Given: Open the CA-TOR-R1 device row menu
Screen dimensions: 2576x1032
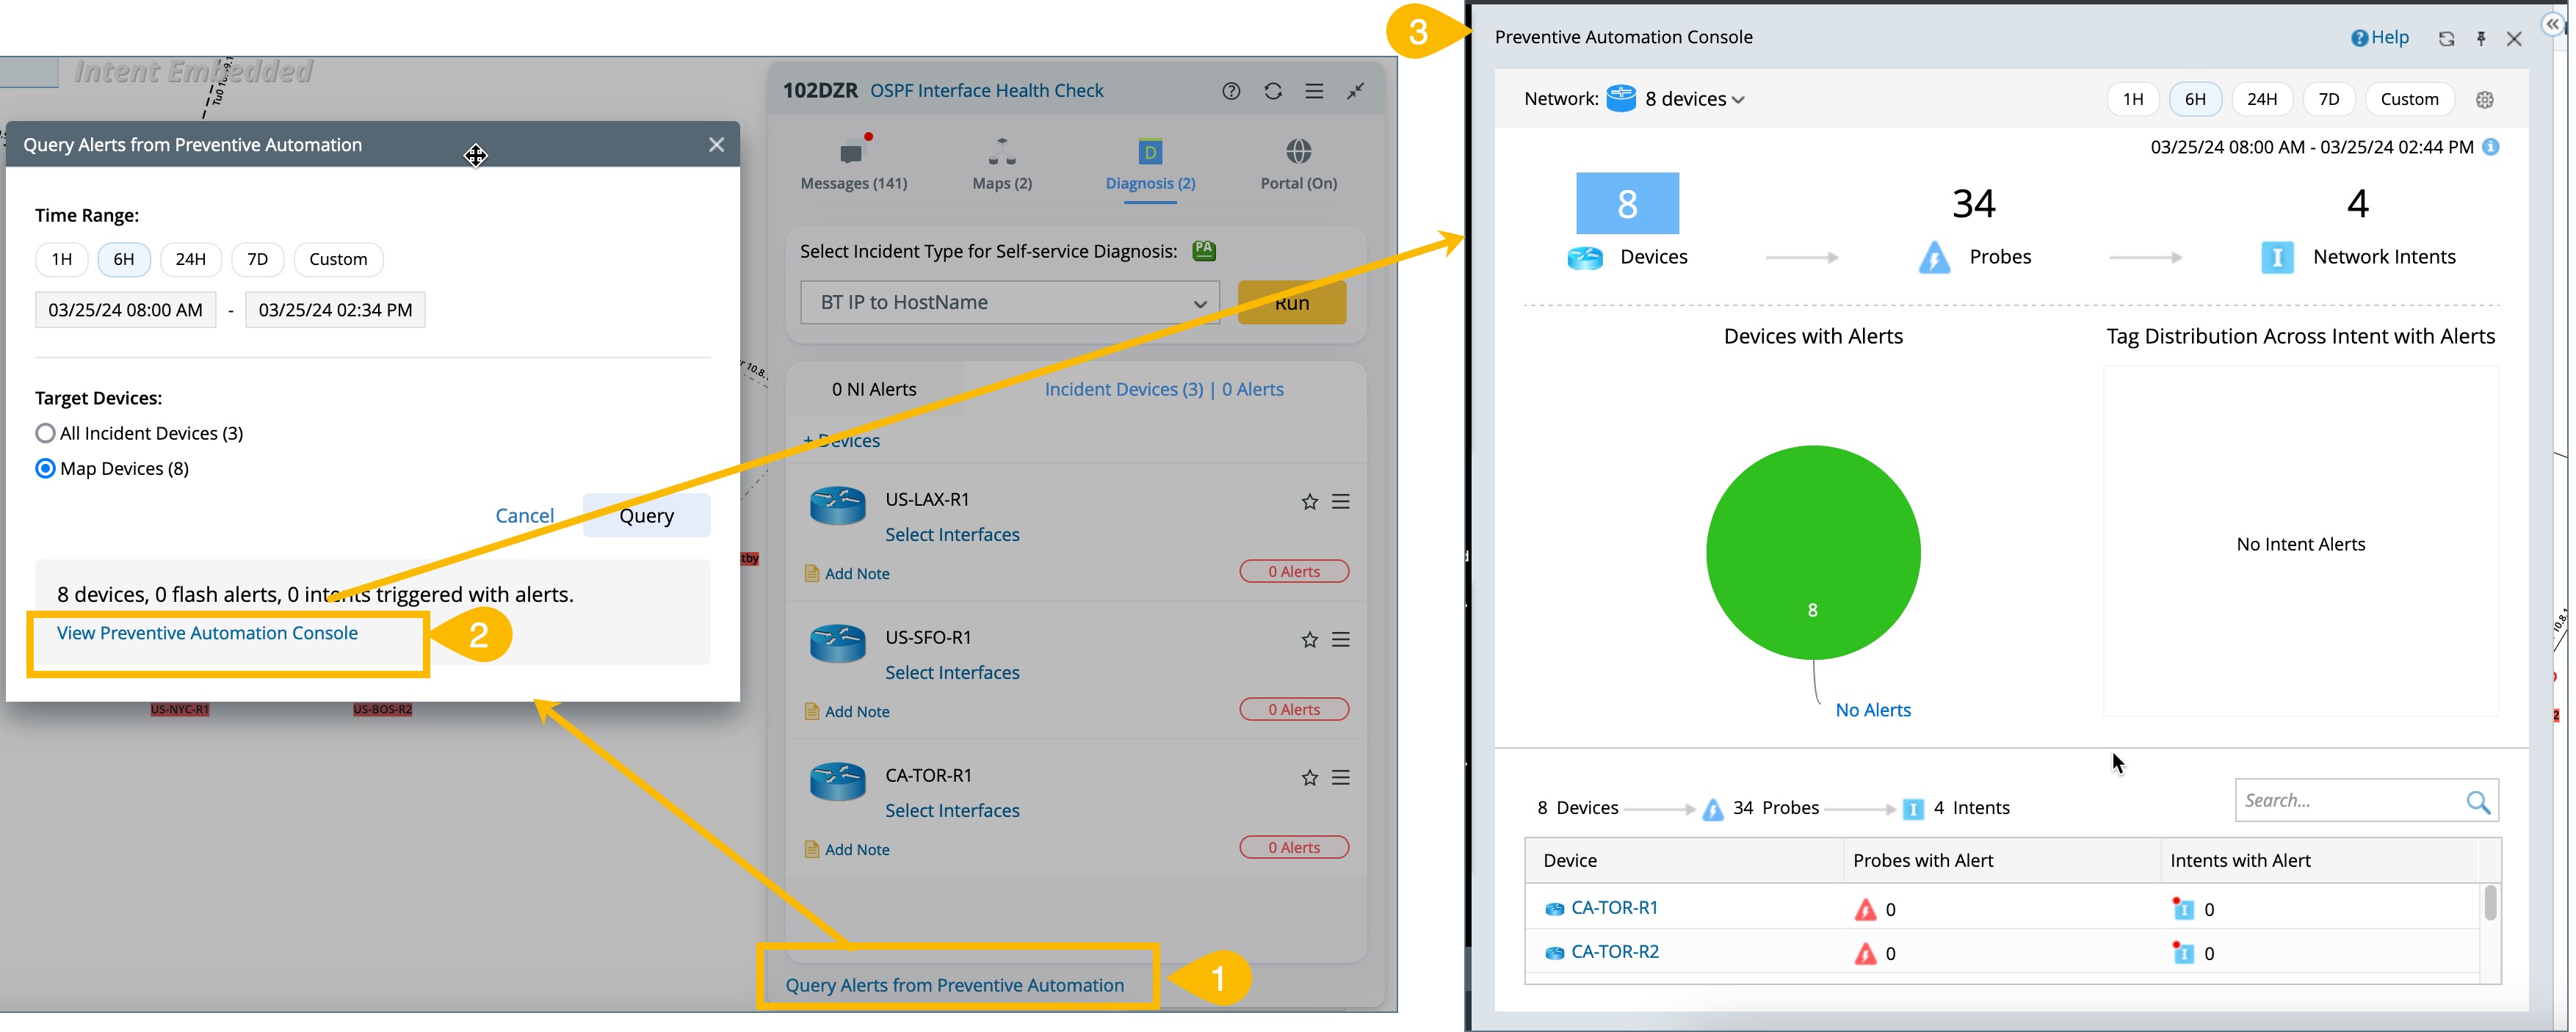Looking at the screenshot, I should coord(1341,778).
